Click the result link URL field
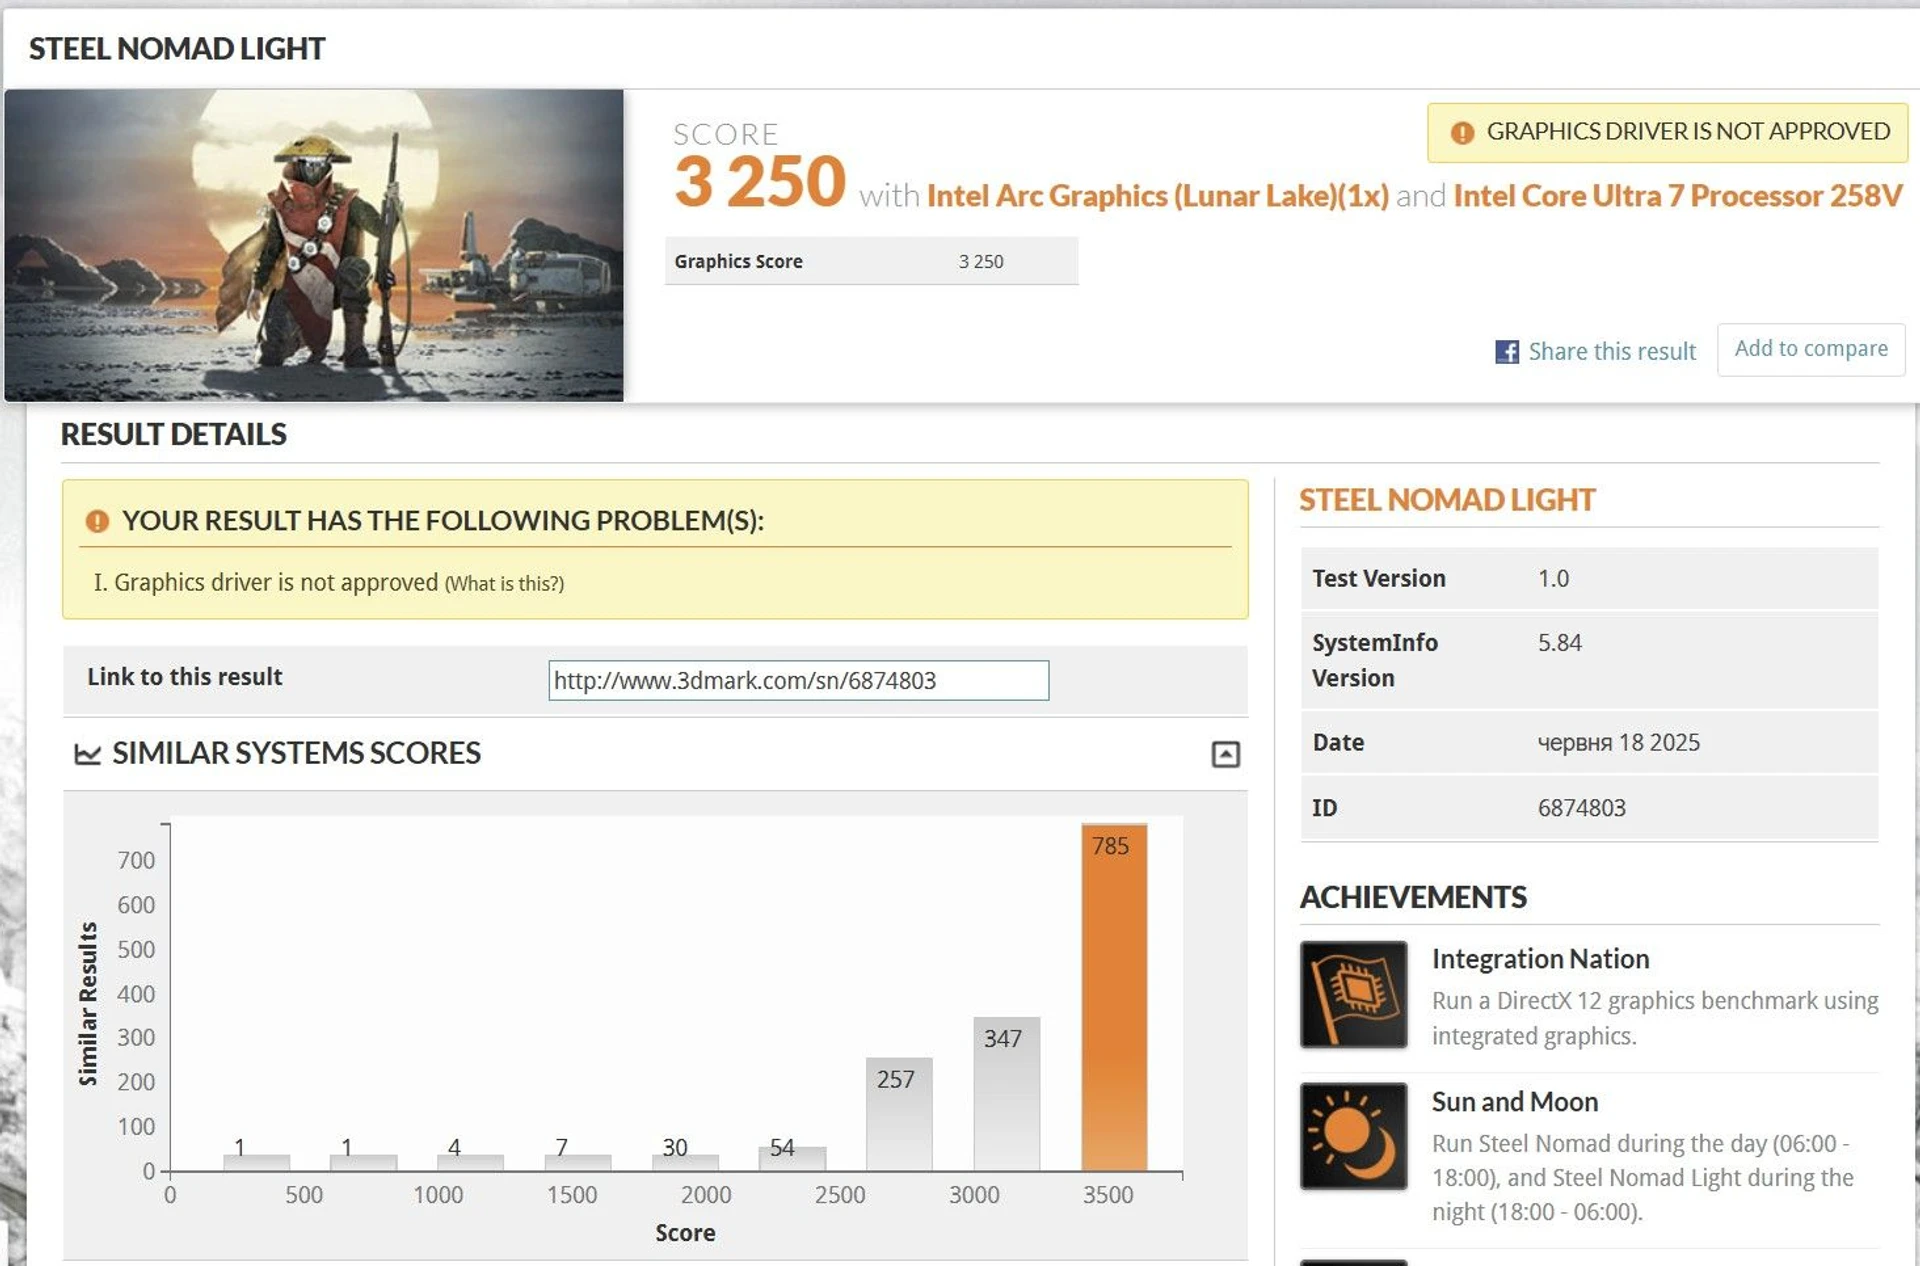The height and width of the screenshot is (1266, 1920). pyautogui.click(x=798, y=680)
